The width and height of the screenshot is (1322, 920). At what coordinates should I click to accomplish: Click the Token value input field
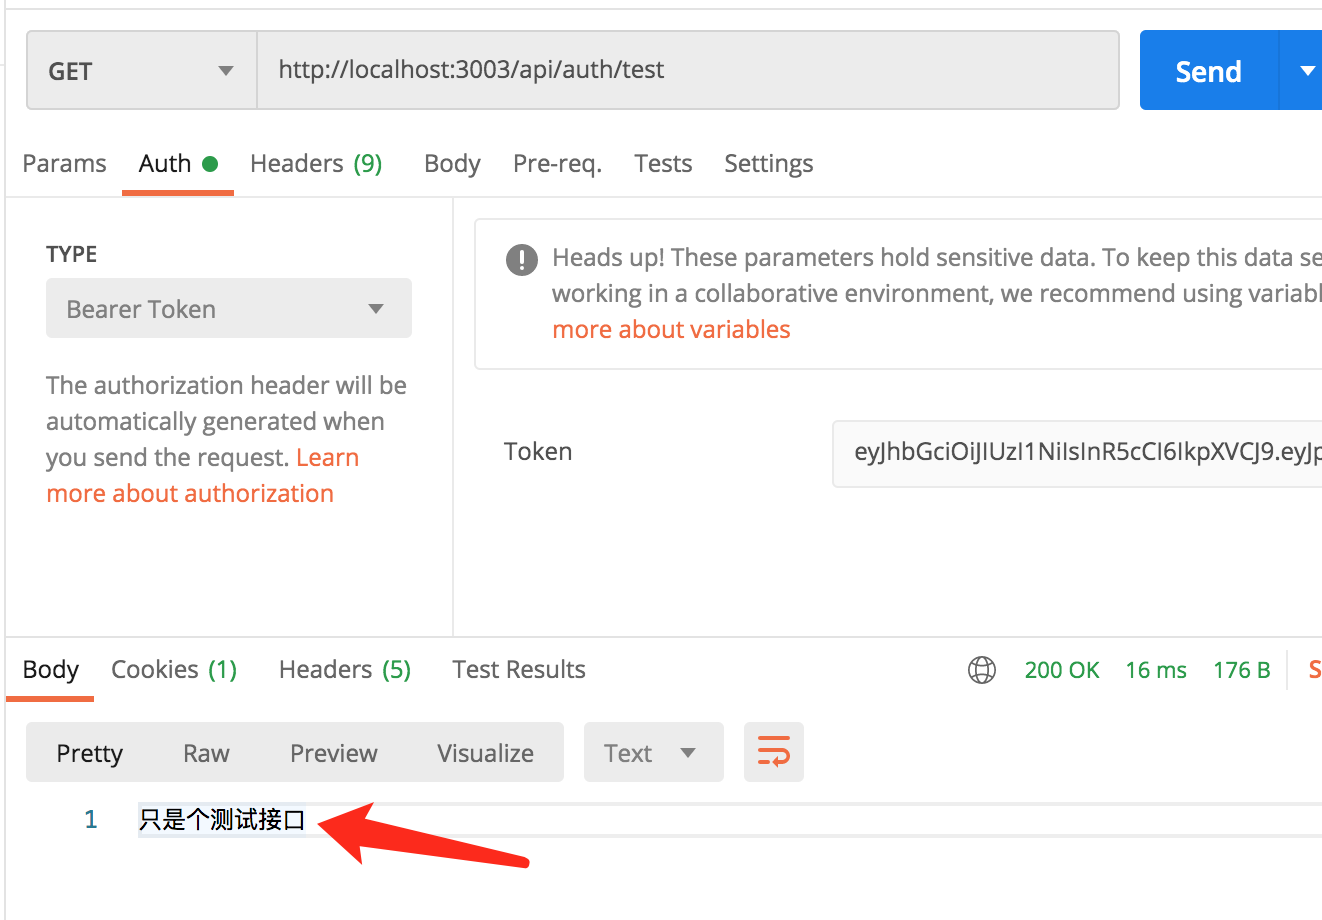1078,452
